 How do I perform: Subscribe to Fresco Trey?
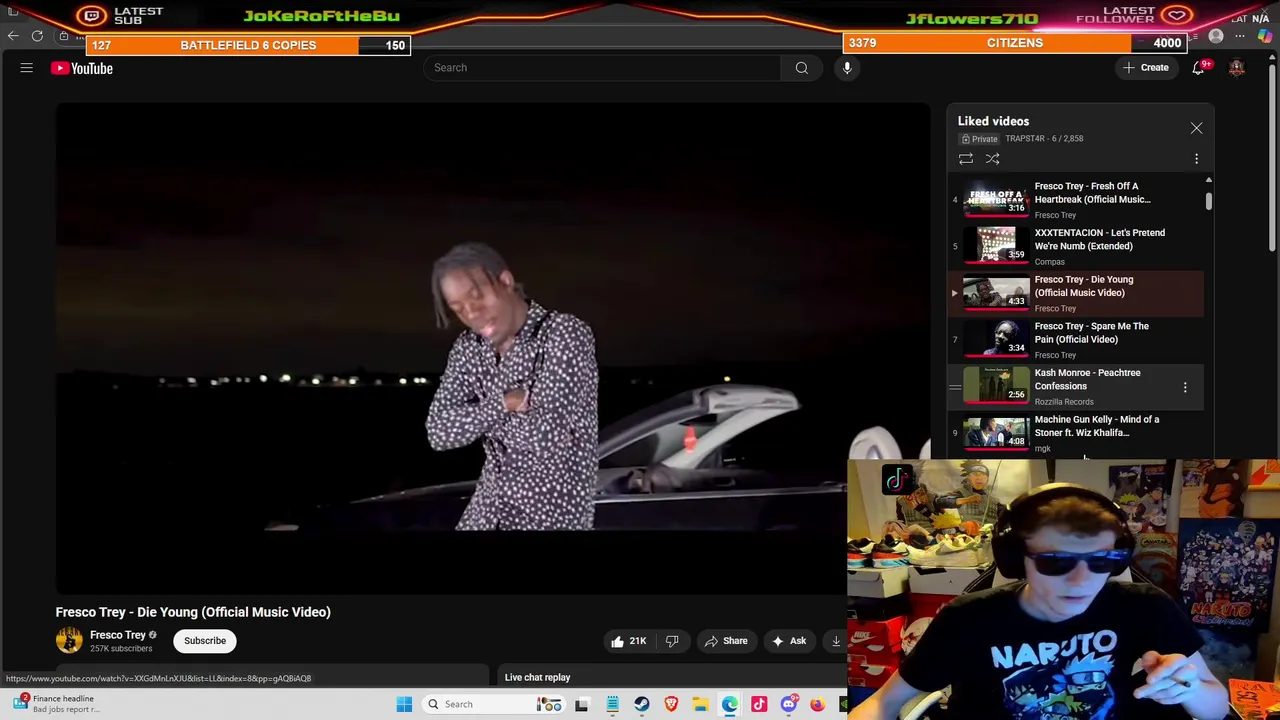(205, 641)
